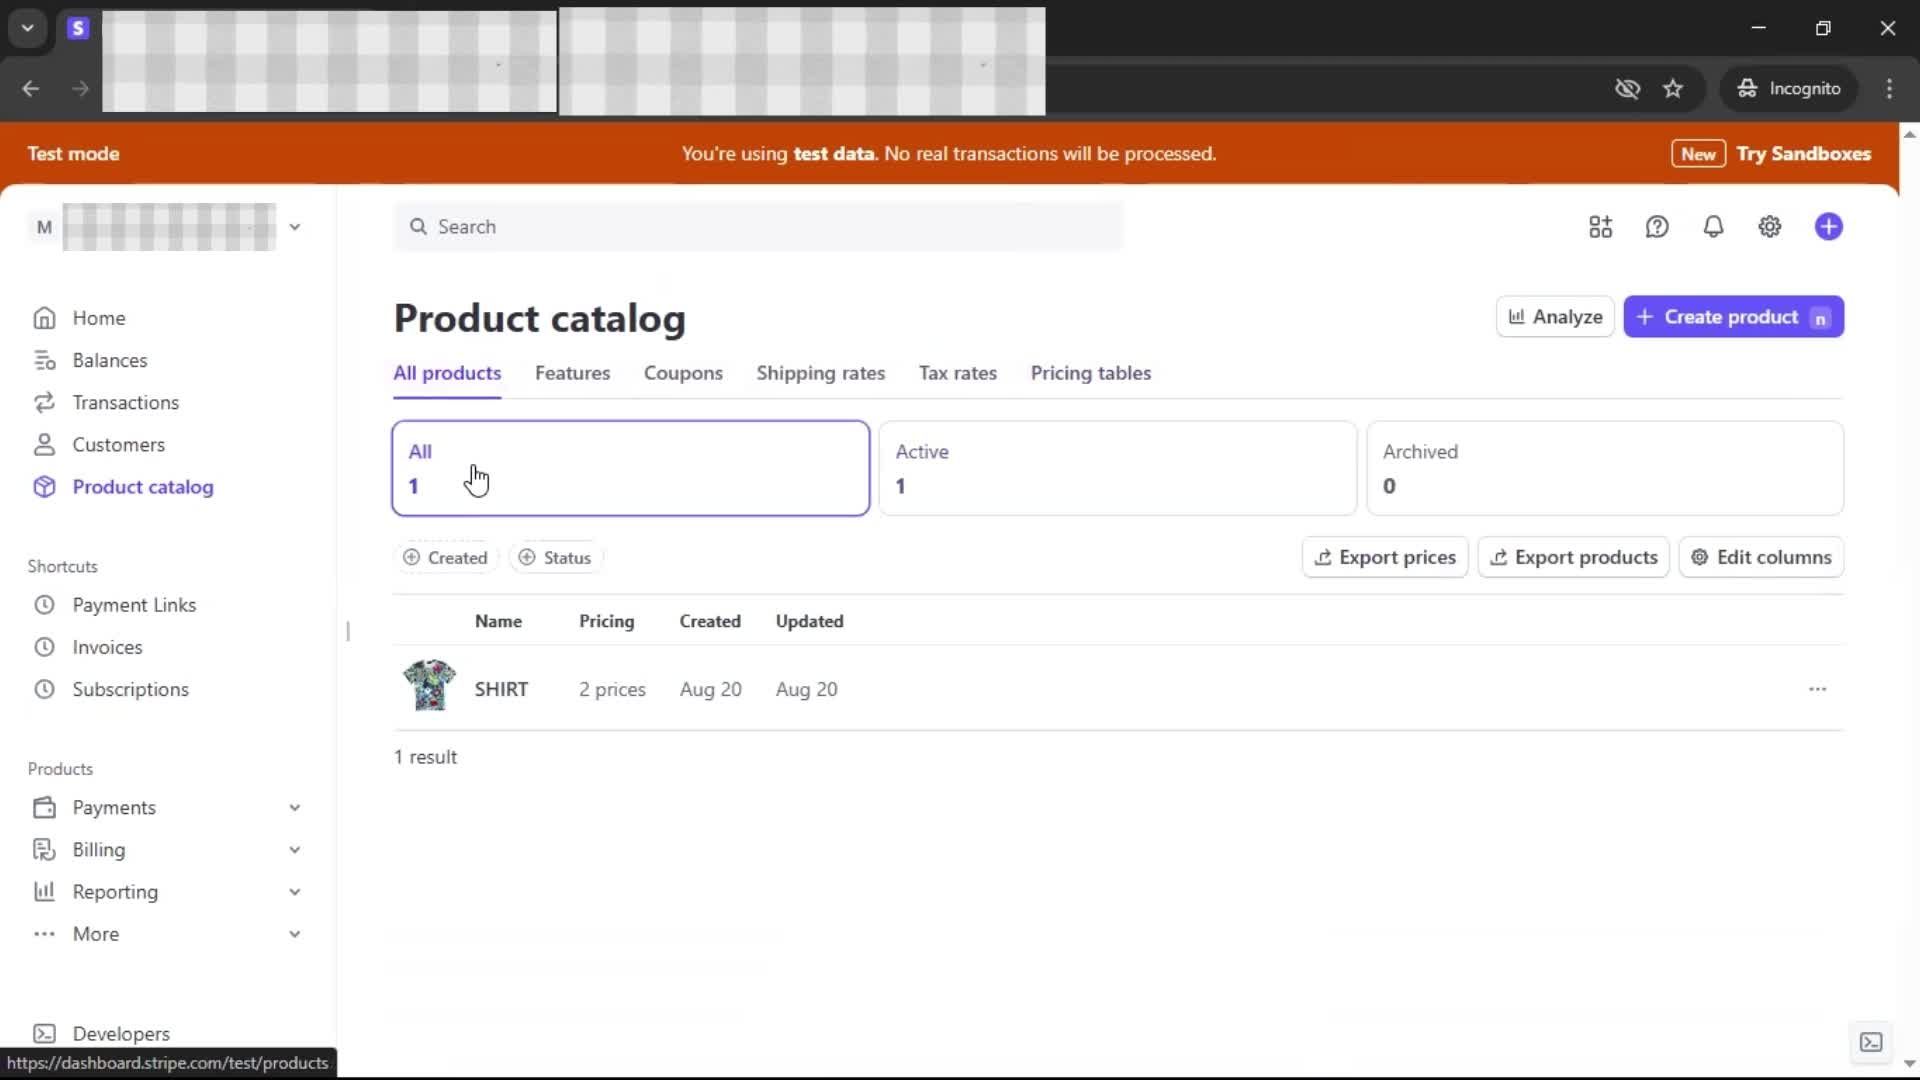Open the SHIRT row three-dot menu

pyautogui.click(x=1817, y=689)
